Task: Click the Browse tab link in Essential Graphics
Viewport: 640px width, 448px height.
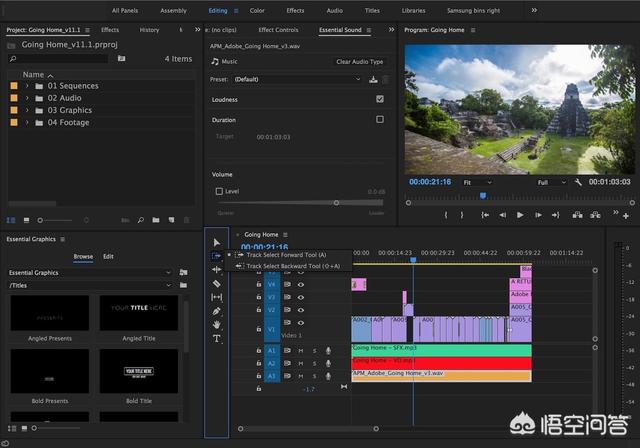Action: (83, 256)
